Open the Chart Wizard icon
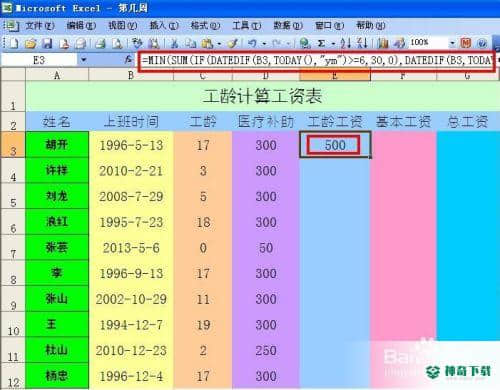 pos(383,43)
